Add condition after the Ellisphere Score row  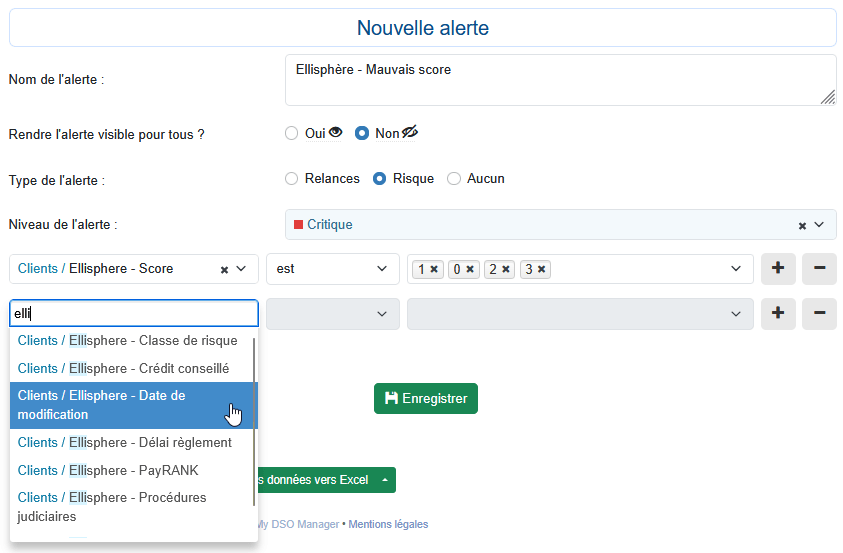click(x=778, y=269)
